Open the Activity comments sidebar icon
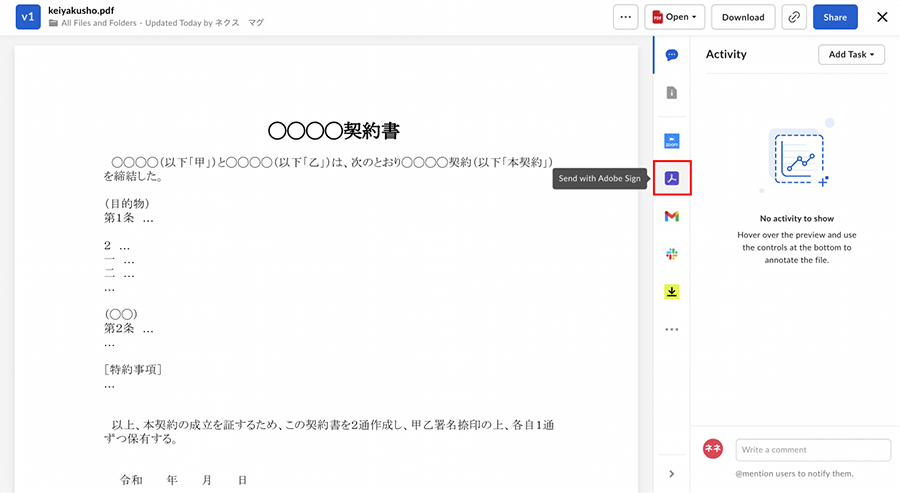Image resolution: width=900 pixels, height=493 pixels. point(672,55)
